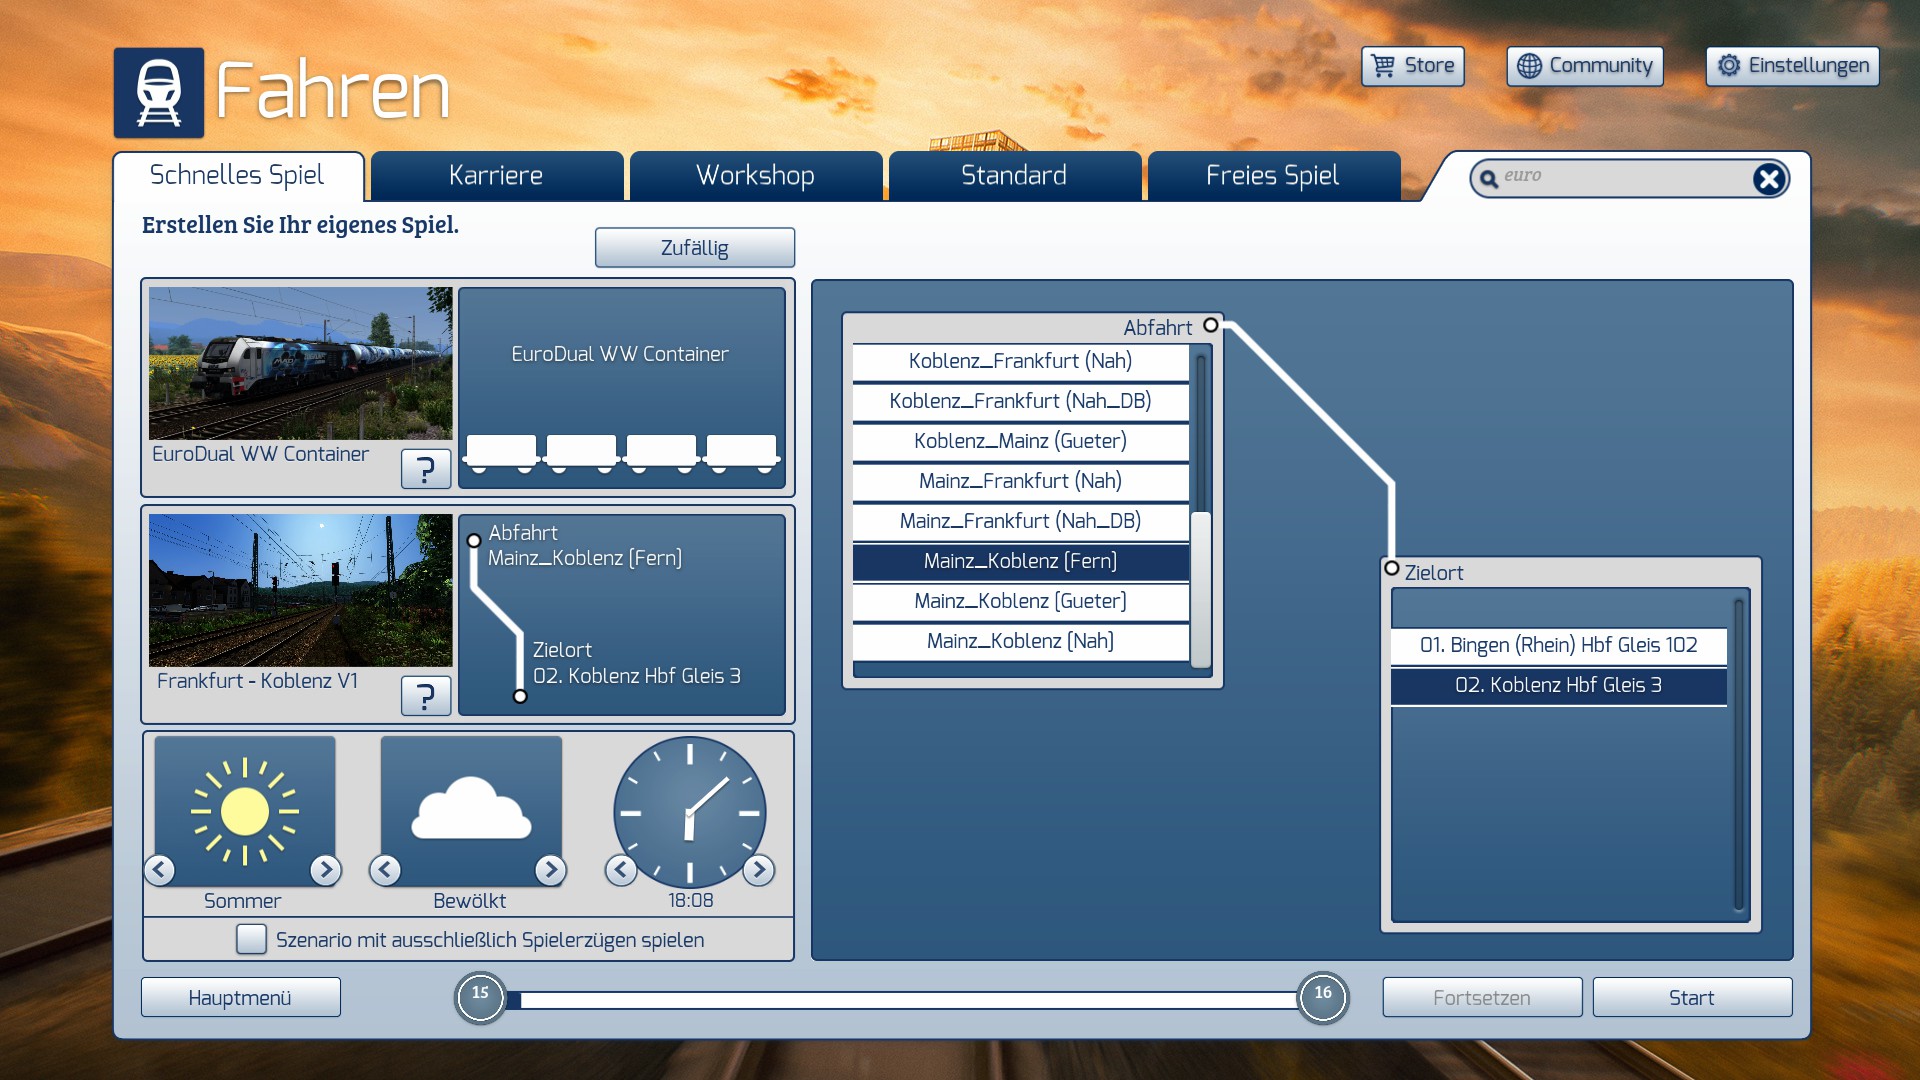Switch to Freies Spiel tab
The image size is (1920, 1080).
click(1272, 176)
